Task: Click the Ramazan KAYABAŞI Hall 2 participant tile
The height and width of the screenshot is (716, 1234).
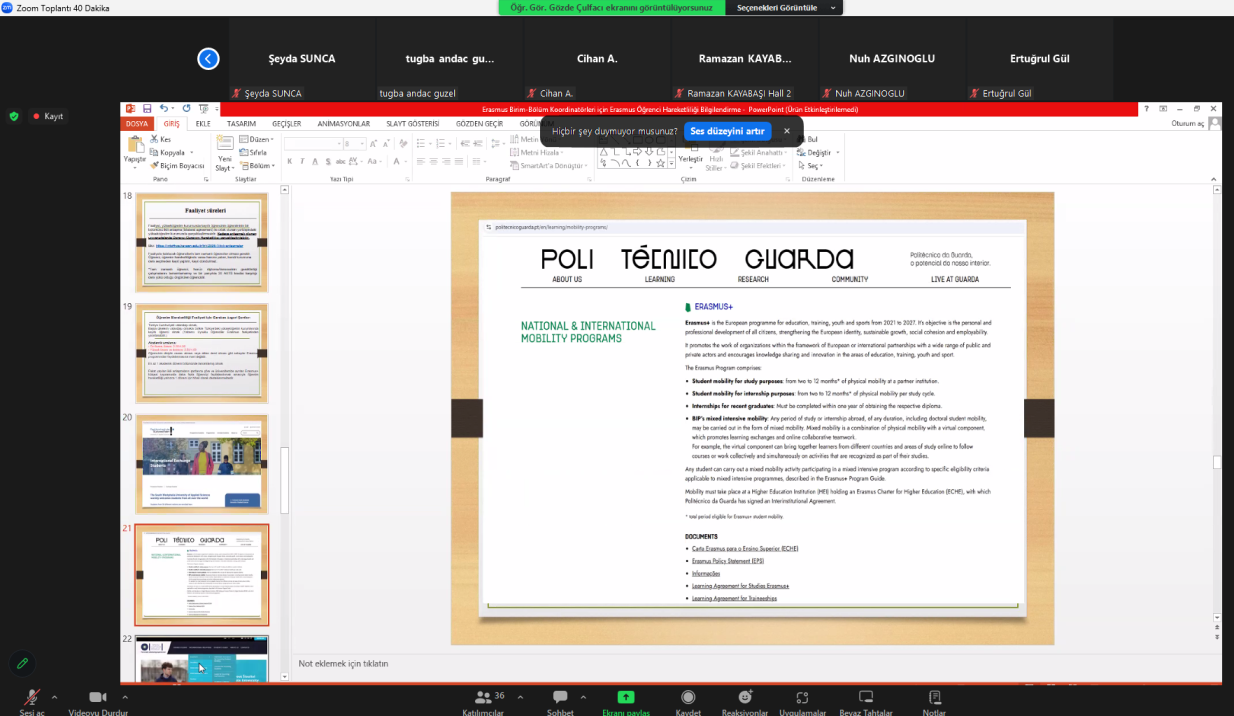Action: pos(744,58)
